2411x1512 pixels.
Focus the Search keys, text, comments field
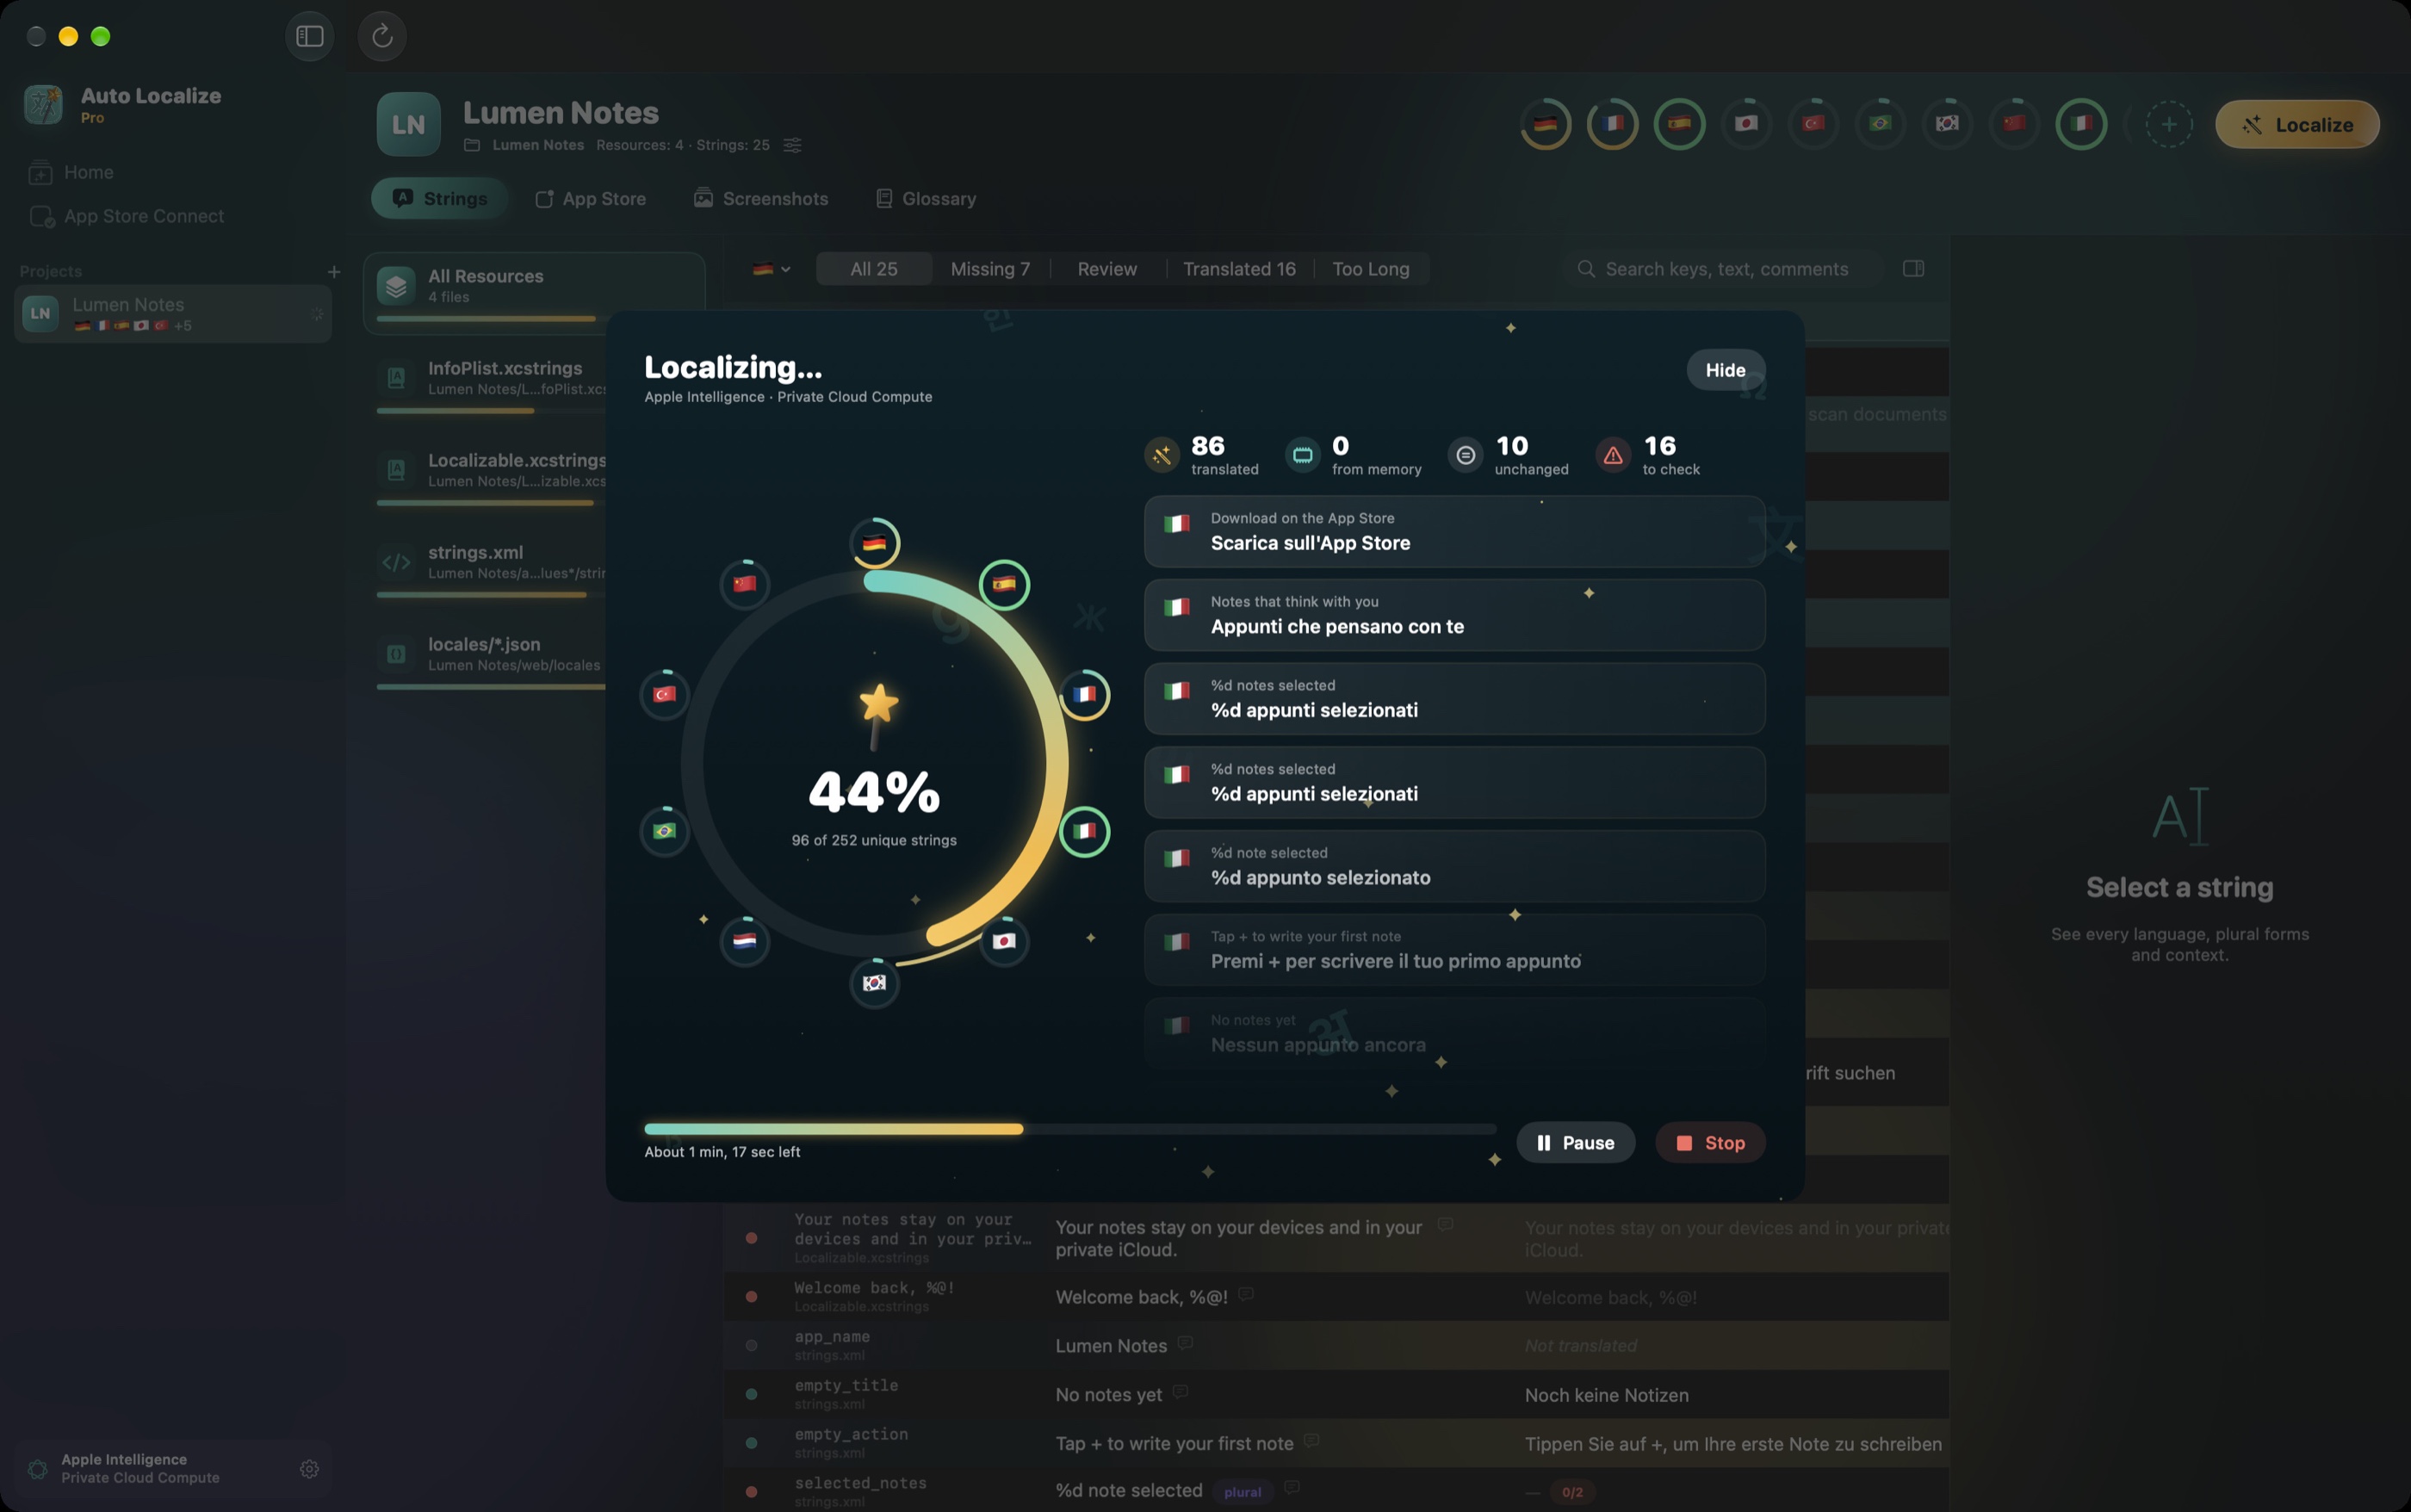pos(1724,269)
